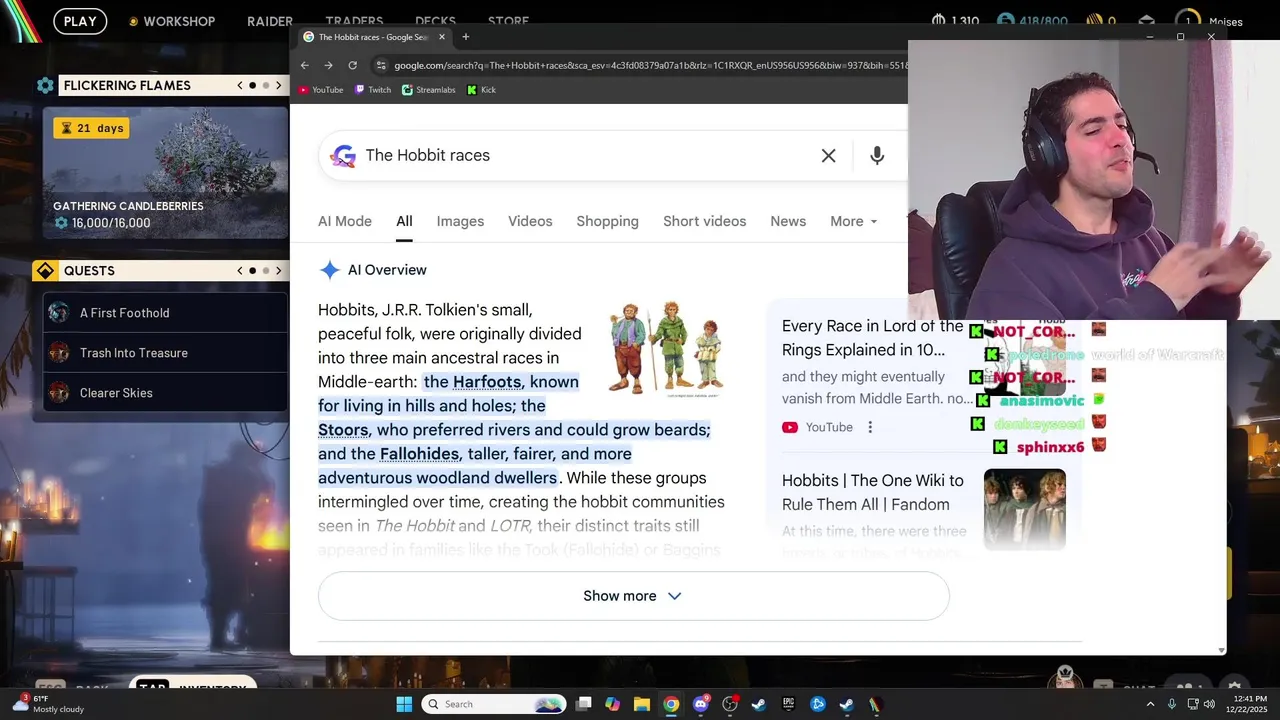1280x720 pixels.
Task: Click the Google logo in search box
Action: coord(343,156)
